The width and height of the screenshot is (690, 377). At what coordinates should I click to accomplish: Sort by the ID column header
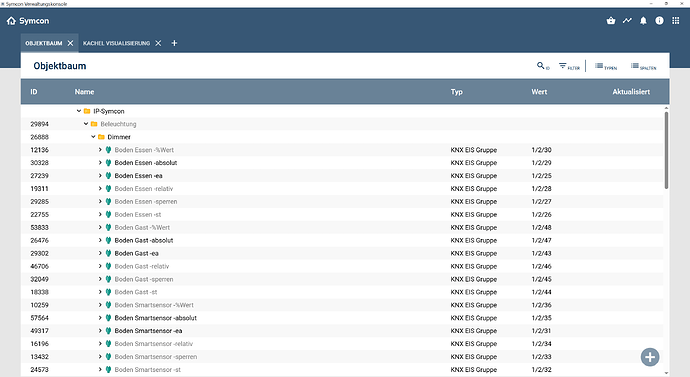pyautogui.click(x=34, y=92)
